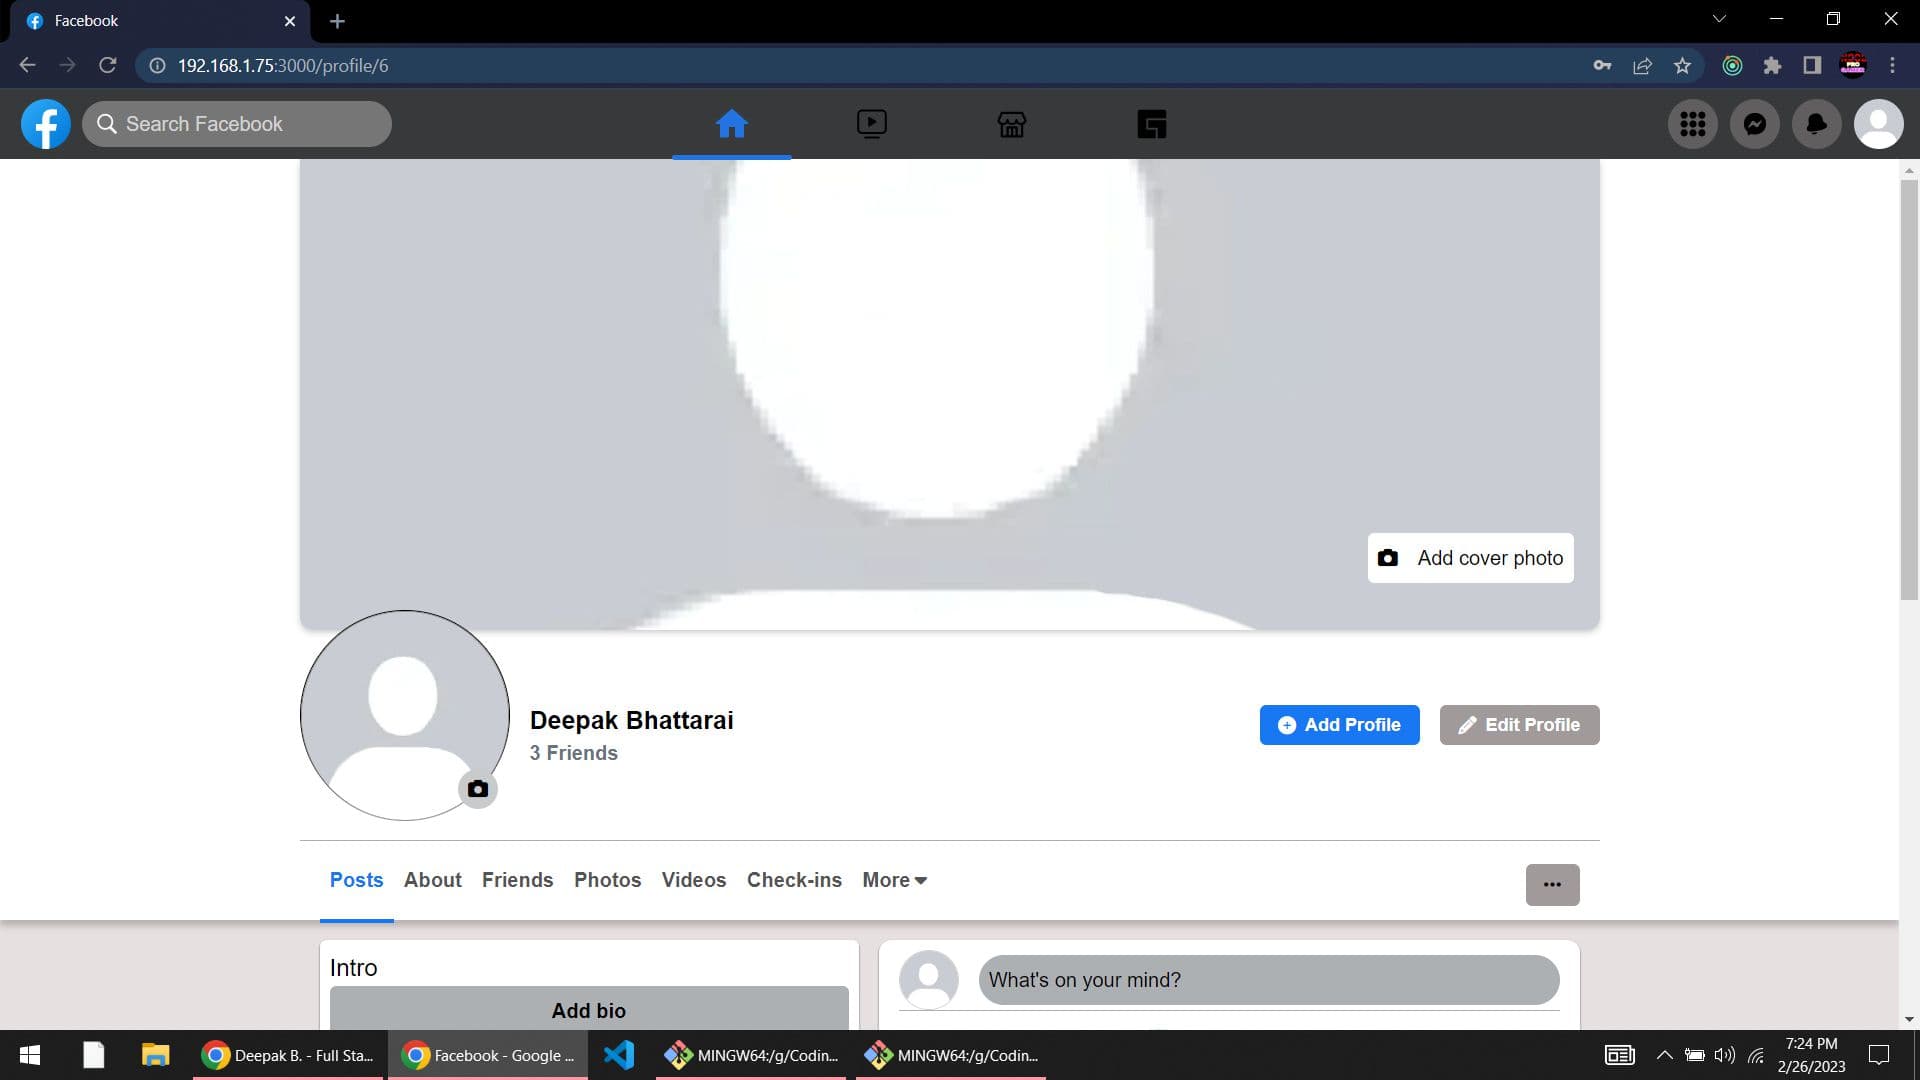This screenshot has width=1920, height=1080.
Task: Switch to the Posts tab
Action: click(356, 880)
